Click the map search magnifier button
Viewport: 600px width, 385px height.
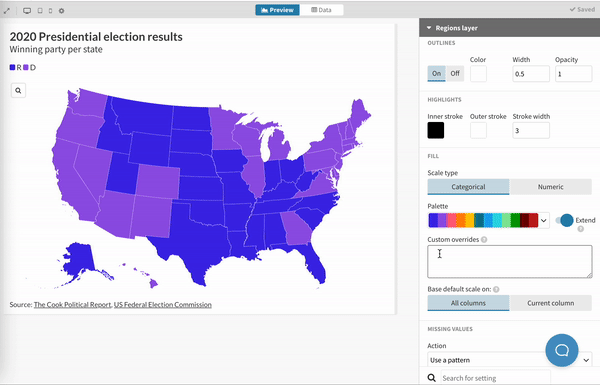[x=18, y=91]
